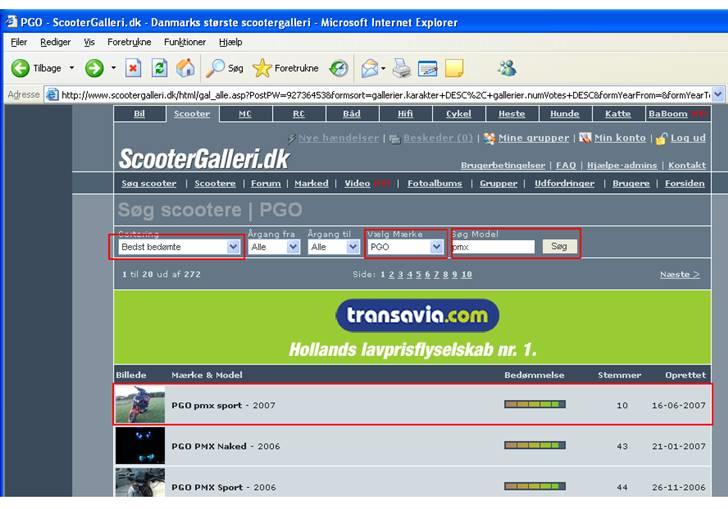Open the Mail envelope toolbar icon
The image size is (728, 509).
[370, 68]
